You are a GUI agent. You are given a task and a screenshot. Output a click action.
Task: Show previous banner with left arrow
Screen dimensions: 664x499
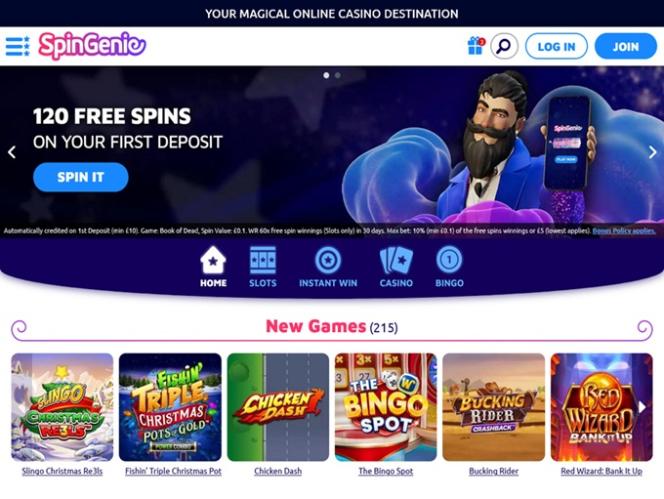[12, 152]
